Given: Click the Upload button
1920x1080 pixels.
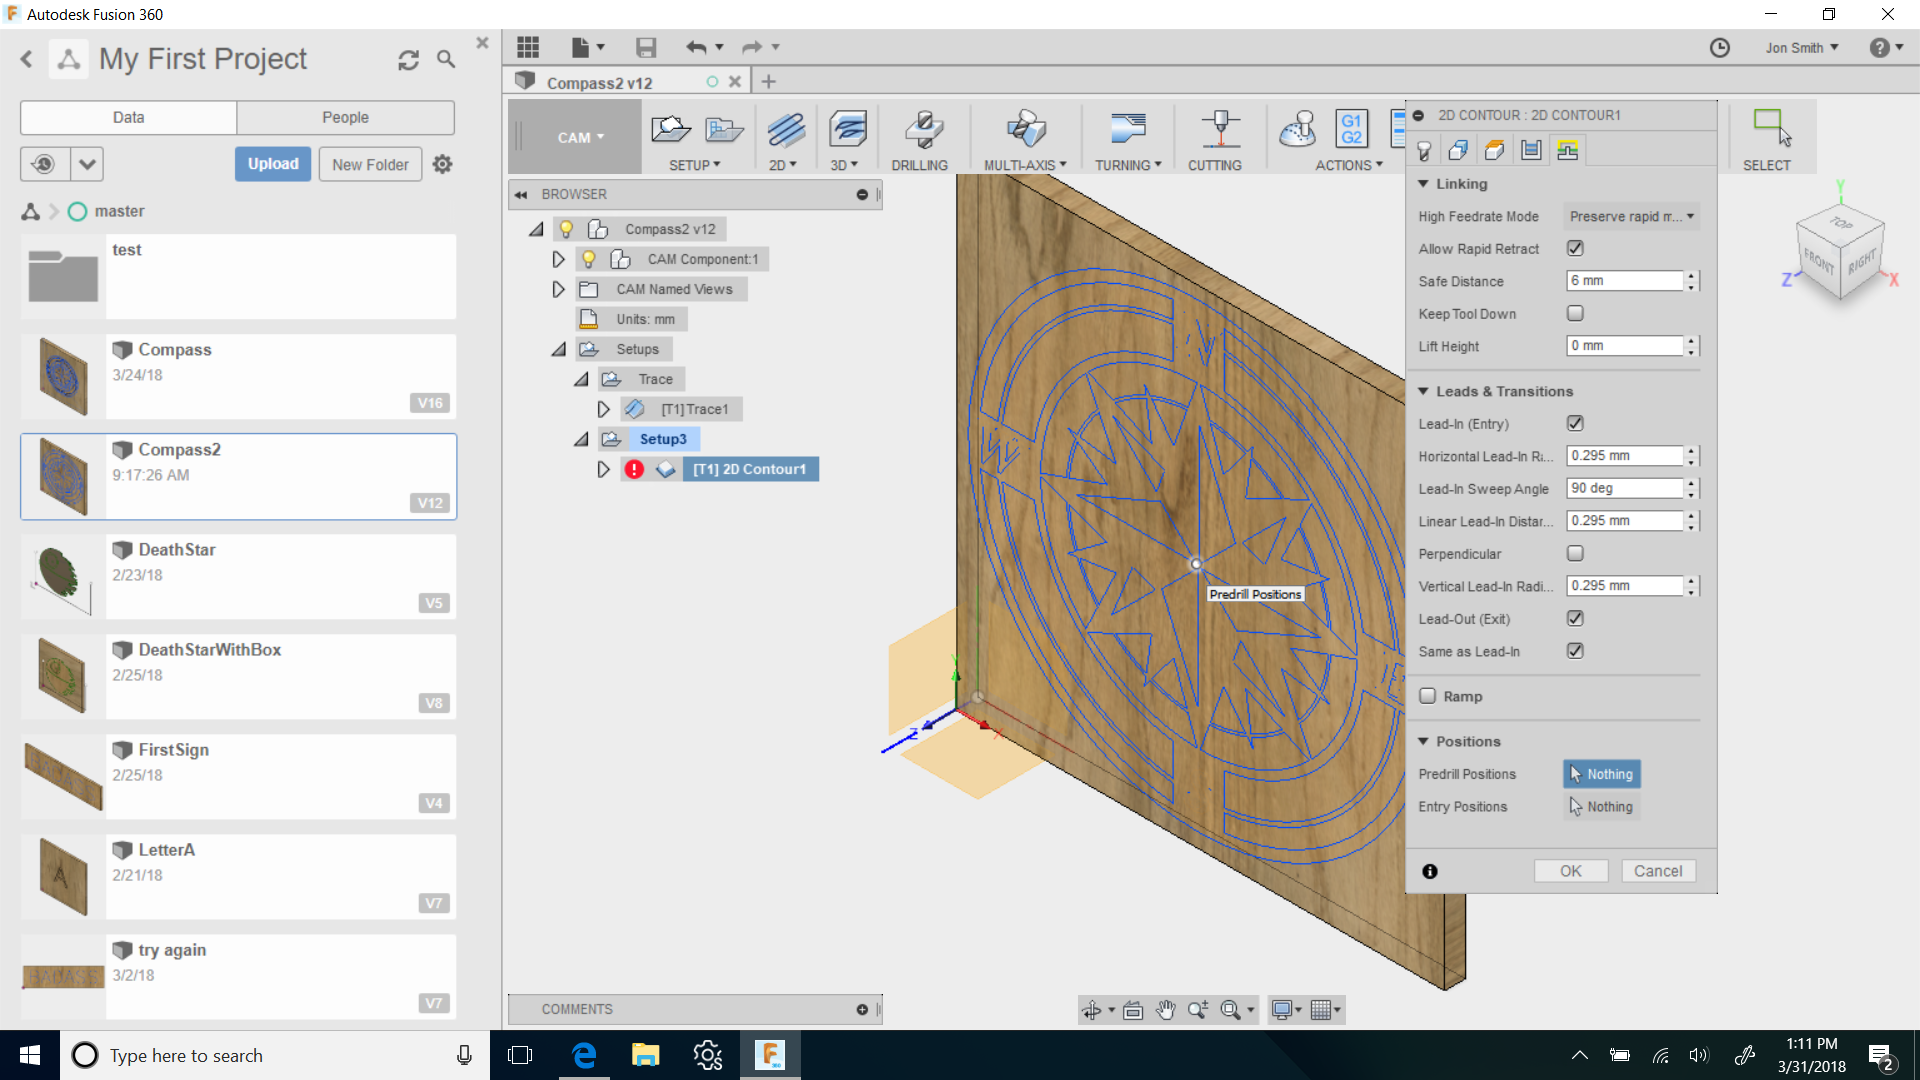Looking at the screenshot, I should point(272,164).
